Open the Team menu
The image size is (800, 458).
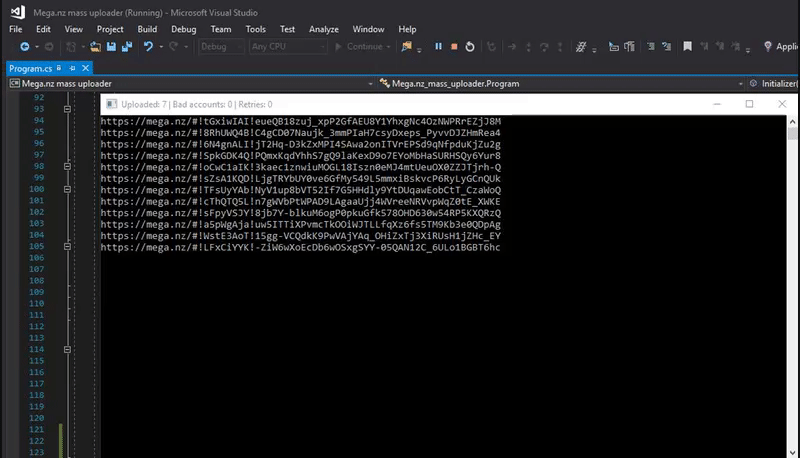(x=221, y=29)
